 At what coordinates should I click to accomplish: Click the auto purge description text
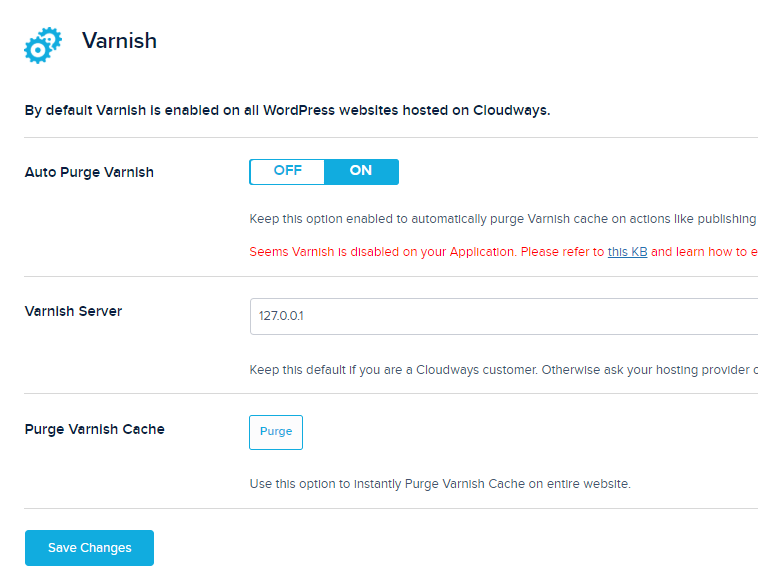tap(503, 219)
